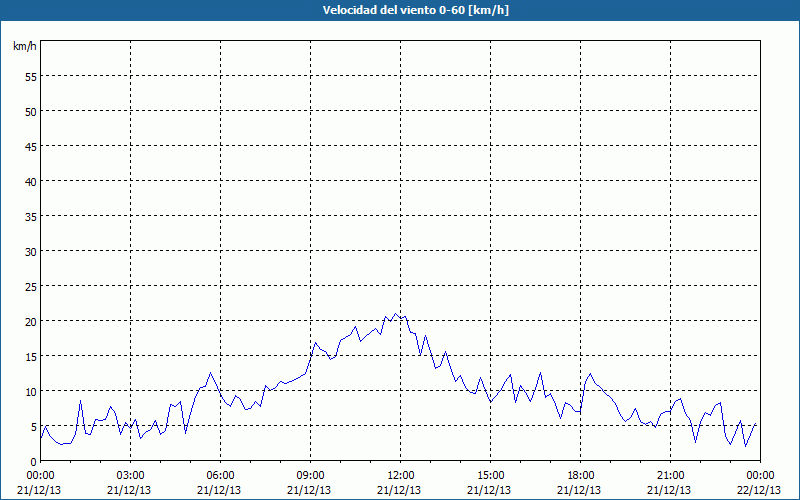Click the y-axis value 30
This screenshot has width=800, height=500.
coord(31,252)
